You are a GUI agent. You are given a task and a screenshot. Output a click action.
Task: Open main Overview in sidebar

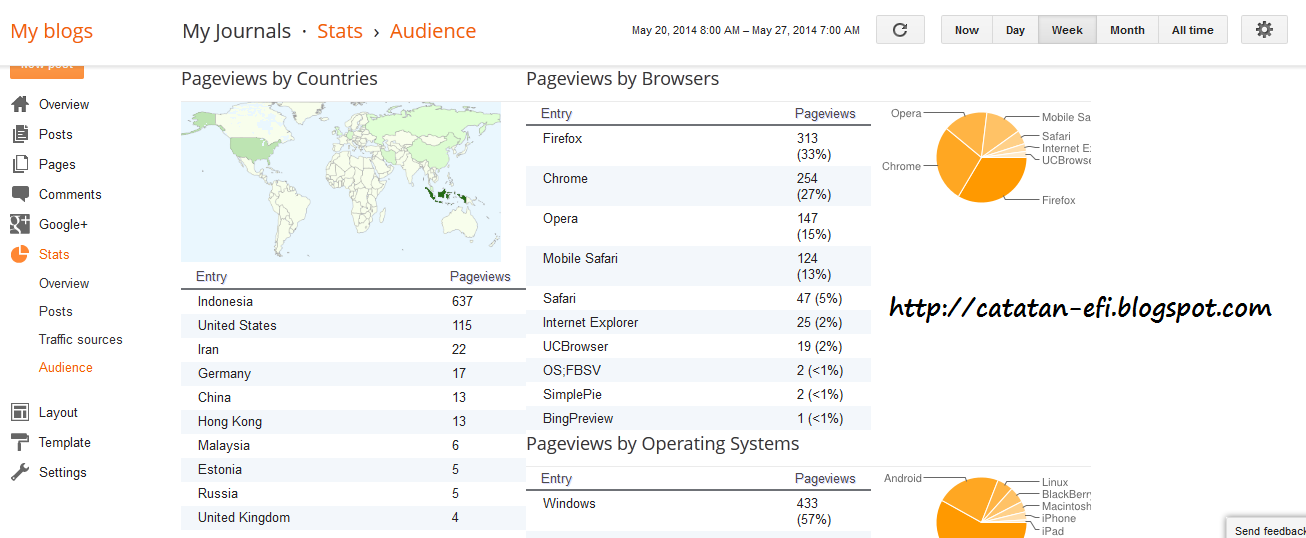[64, 104]
